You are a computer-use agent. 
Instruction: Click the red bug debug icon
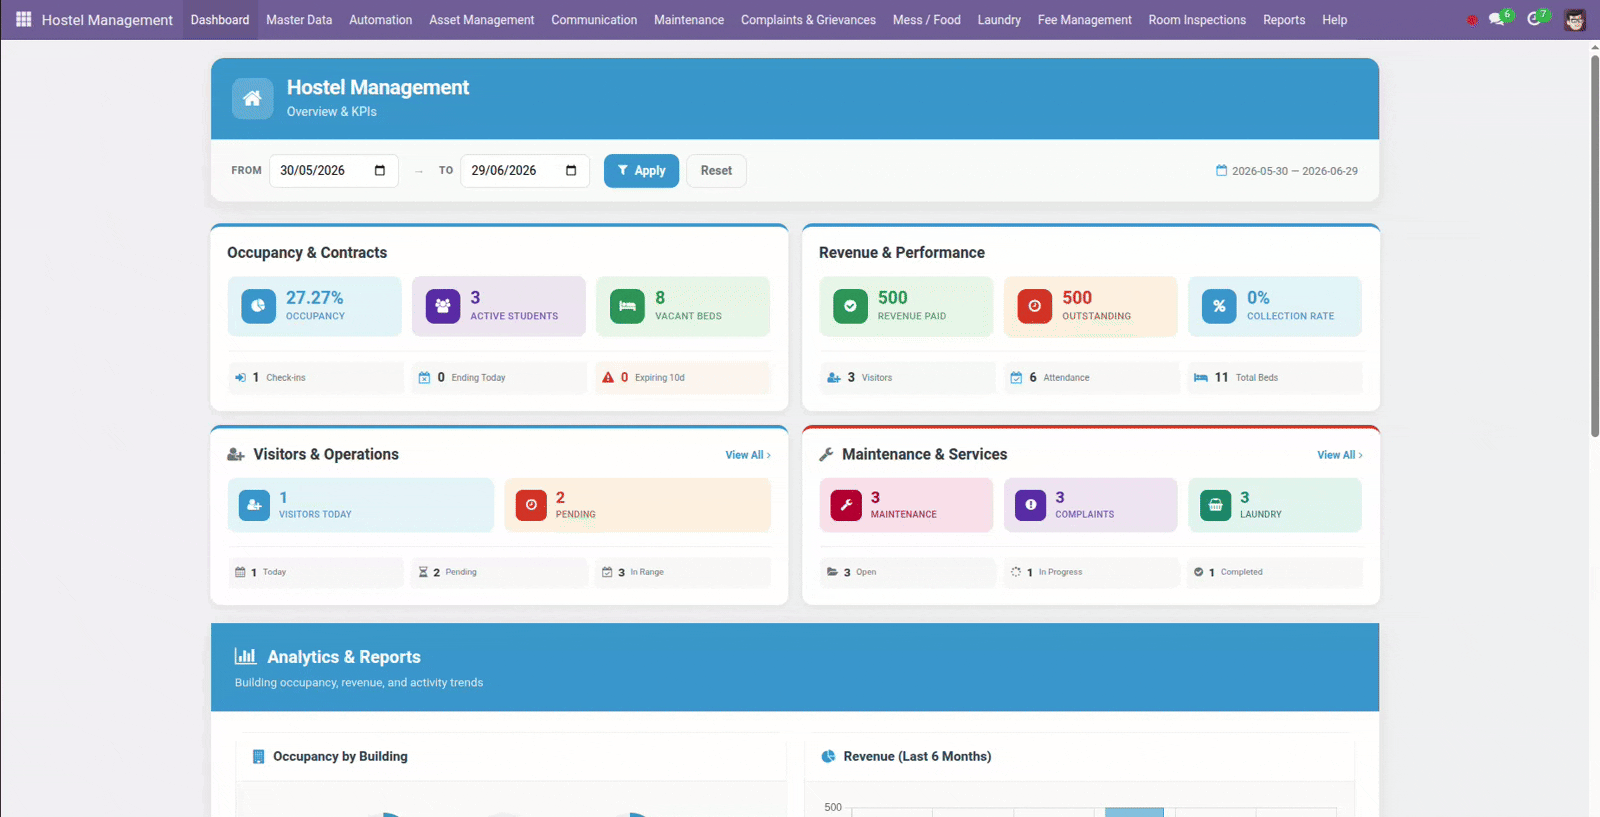pyautogui.click(x=1472, y=20)
